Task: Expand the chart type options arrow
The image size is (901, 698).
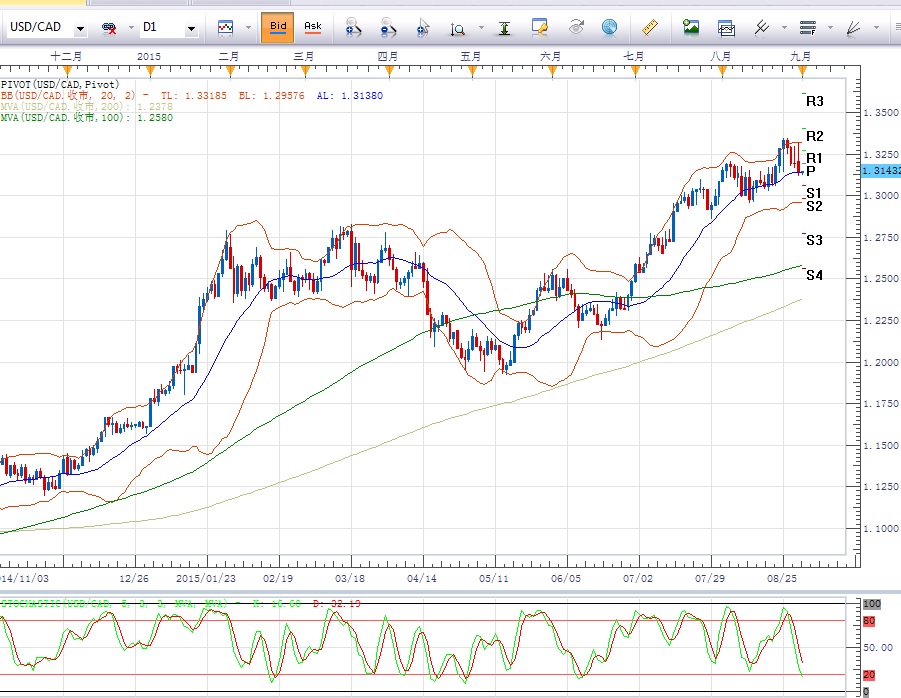Action: click(248, 28)
